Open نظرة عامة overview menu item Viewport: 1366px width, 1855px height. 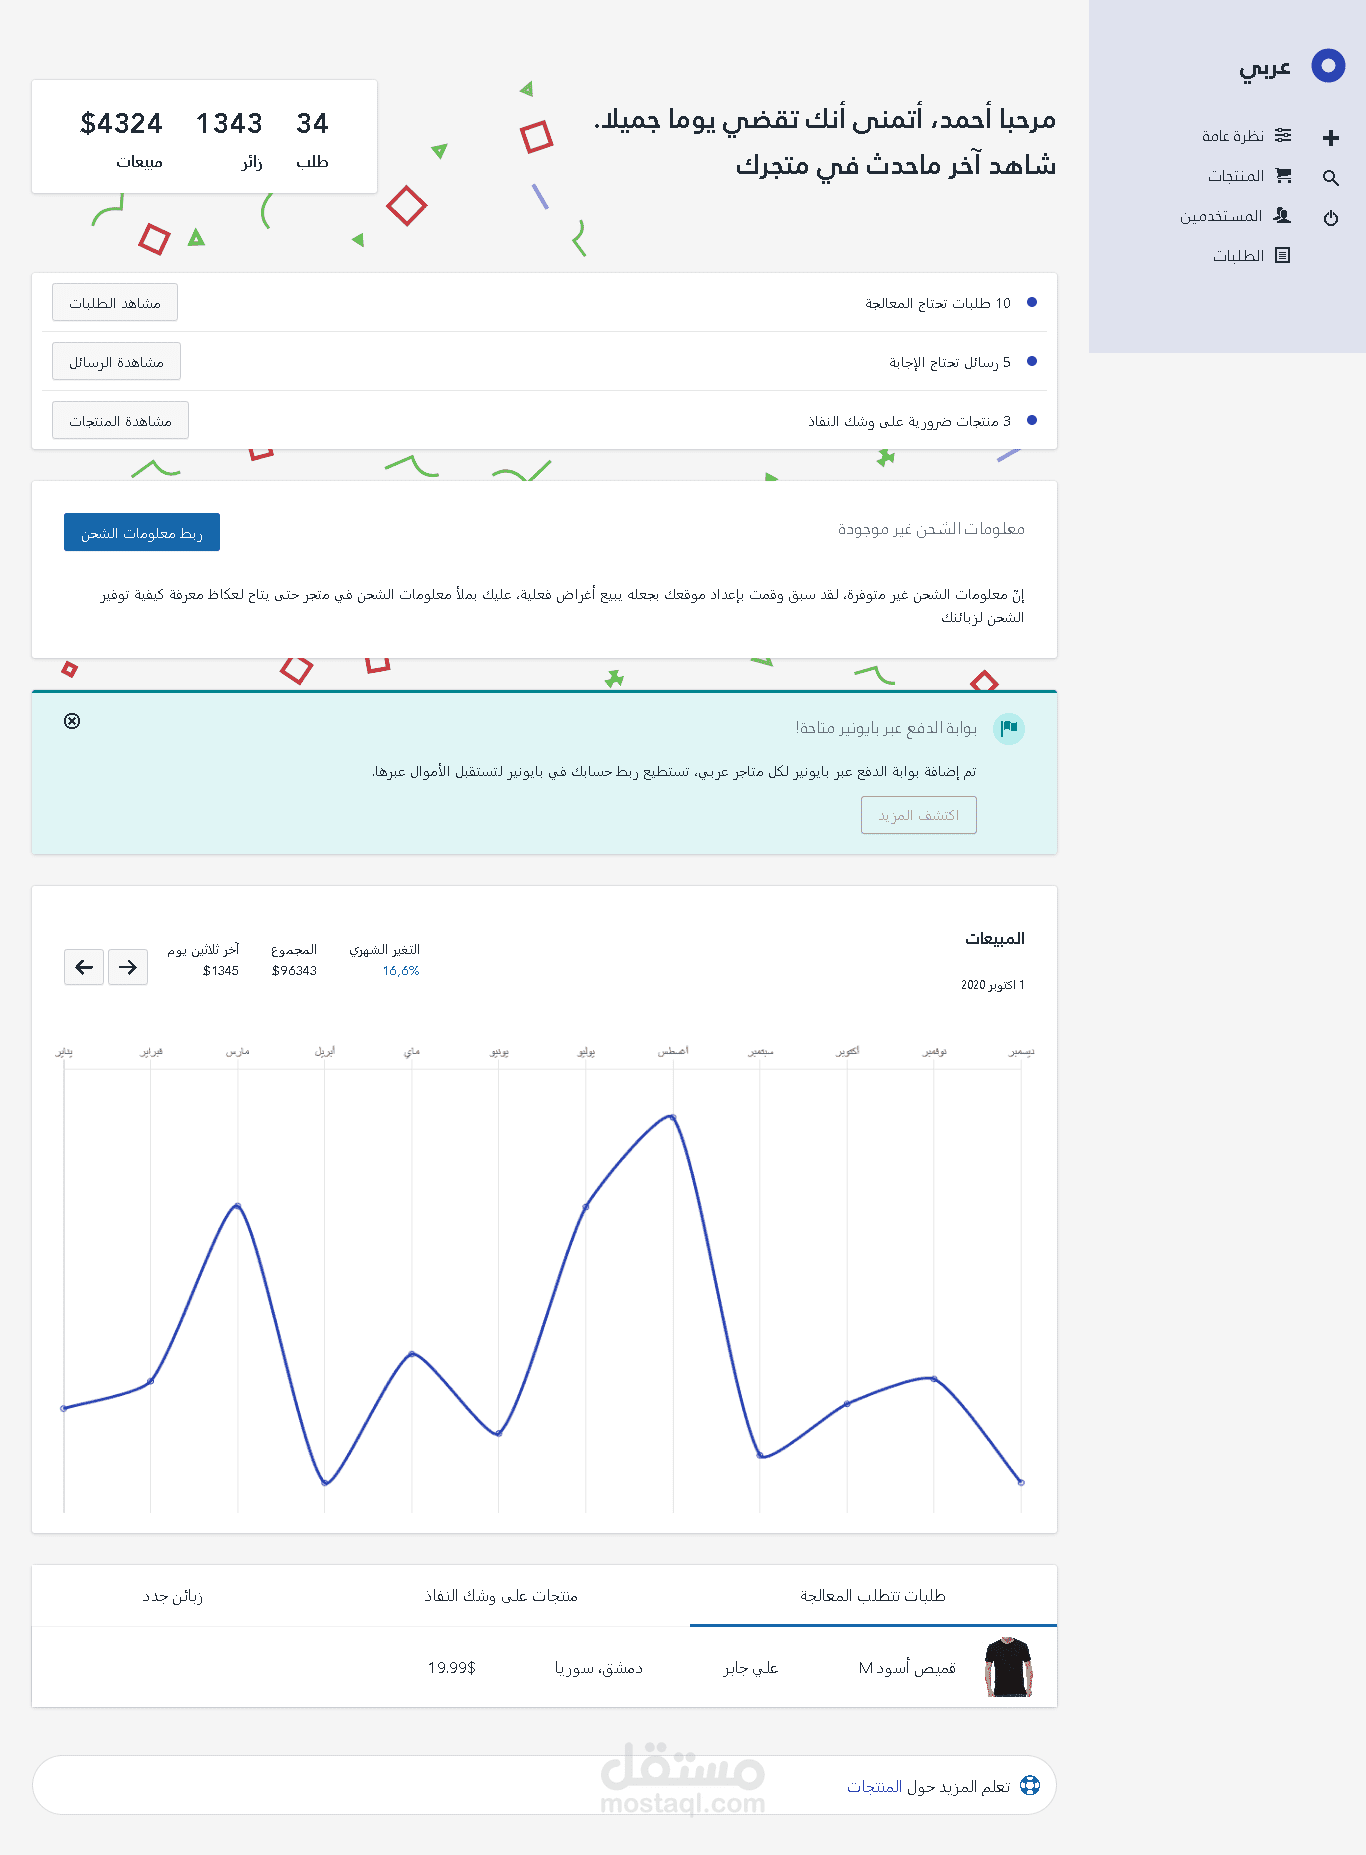(x=1246, y=136)
